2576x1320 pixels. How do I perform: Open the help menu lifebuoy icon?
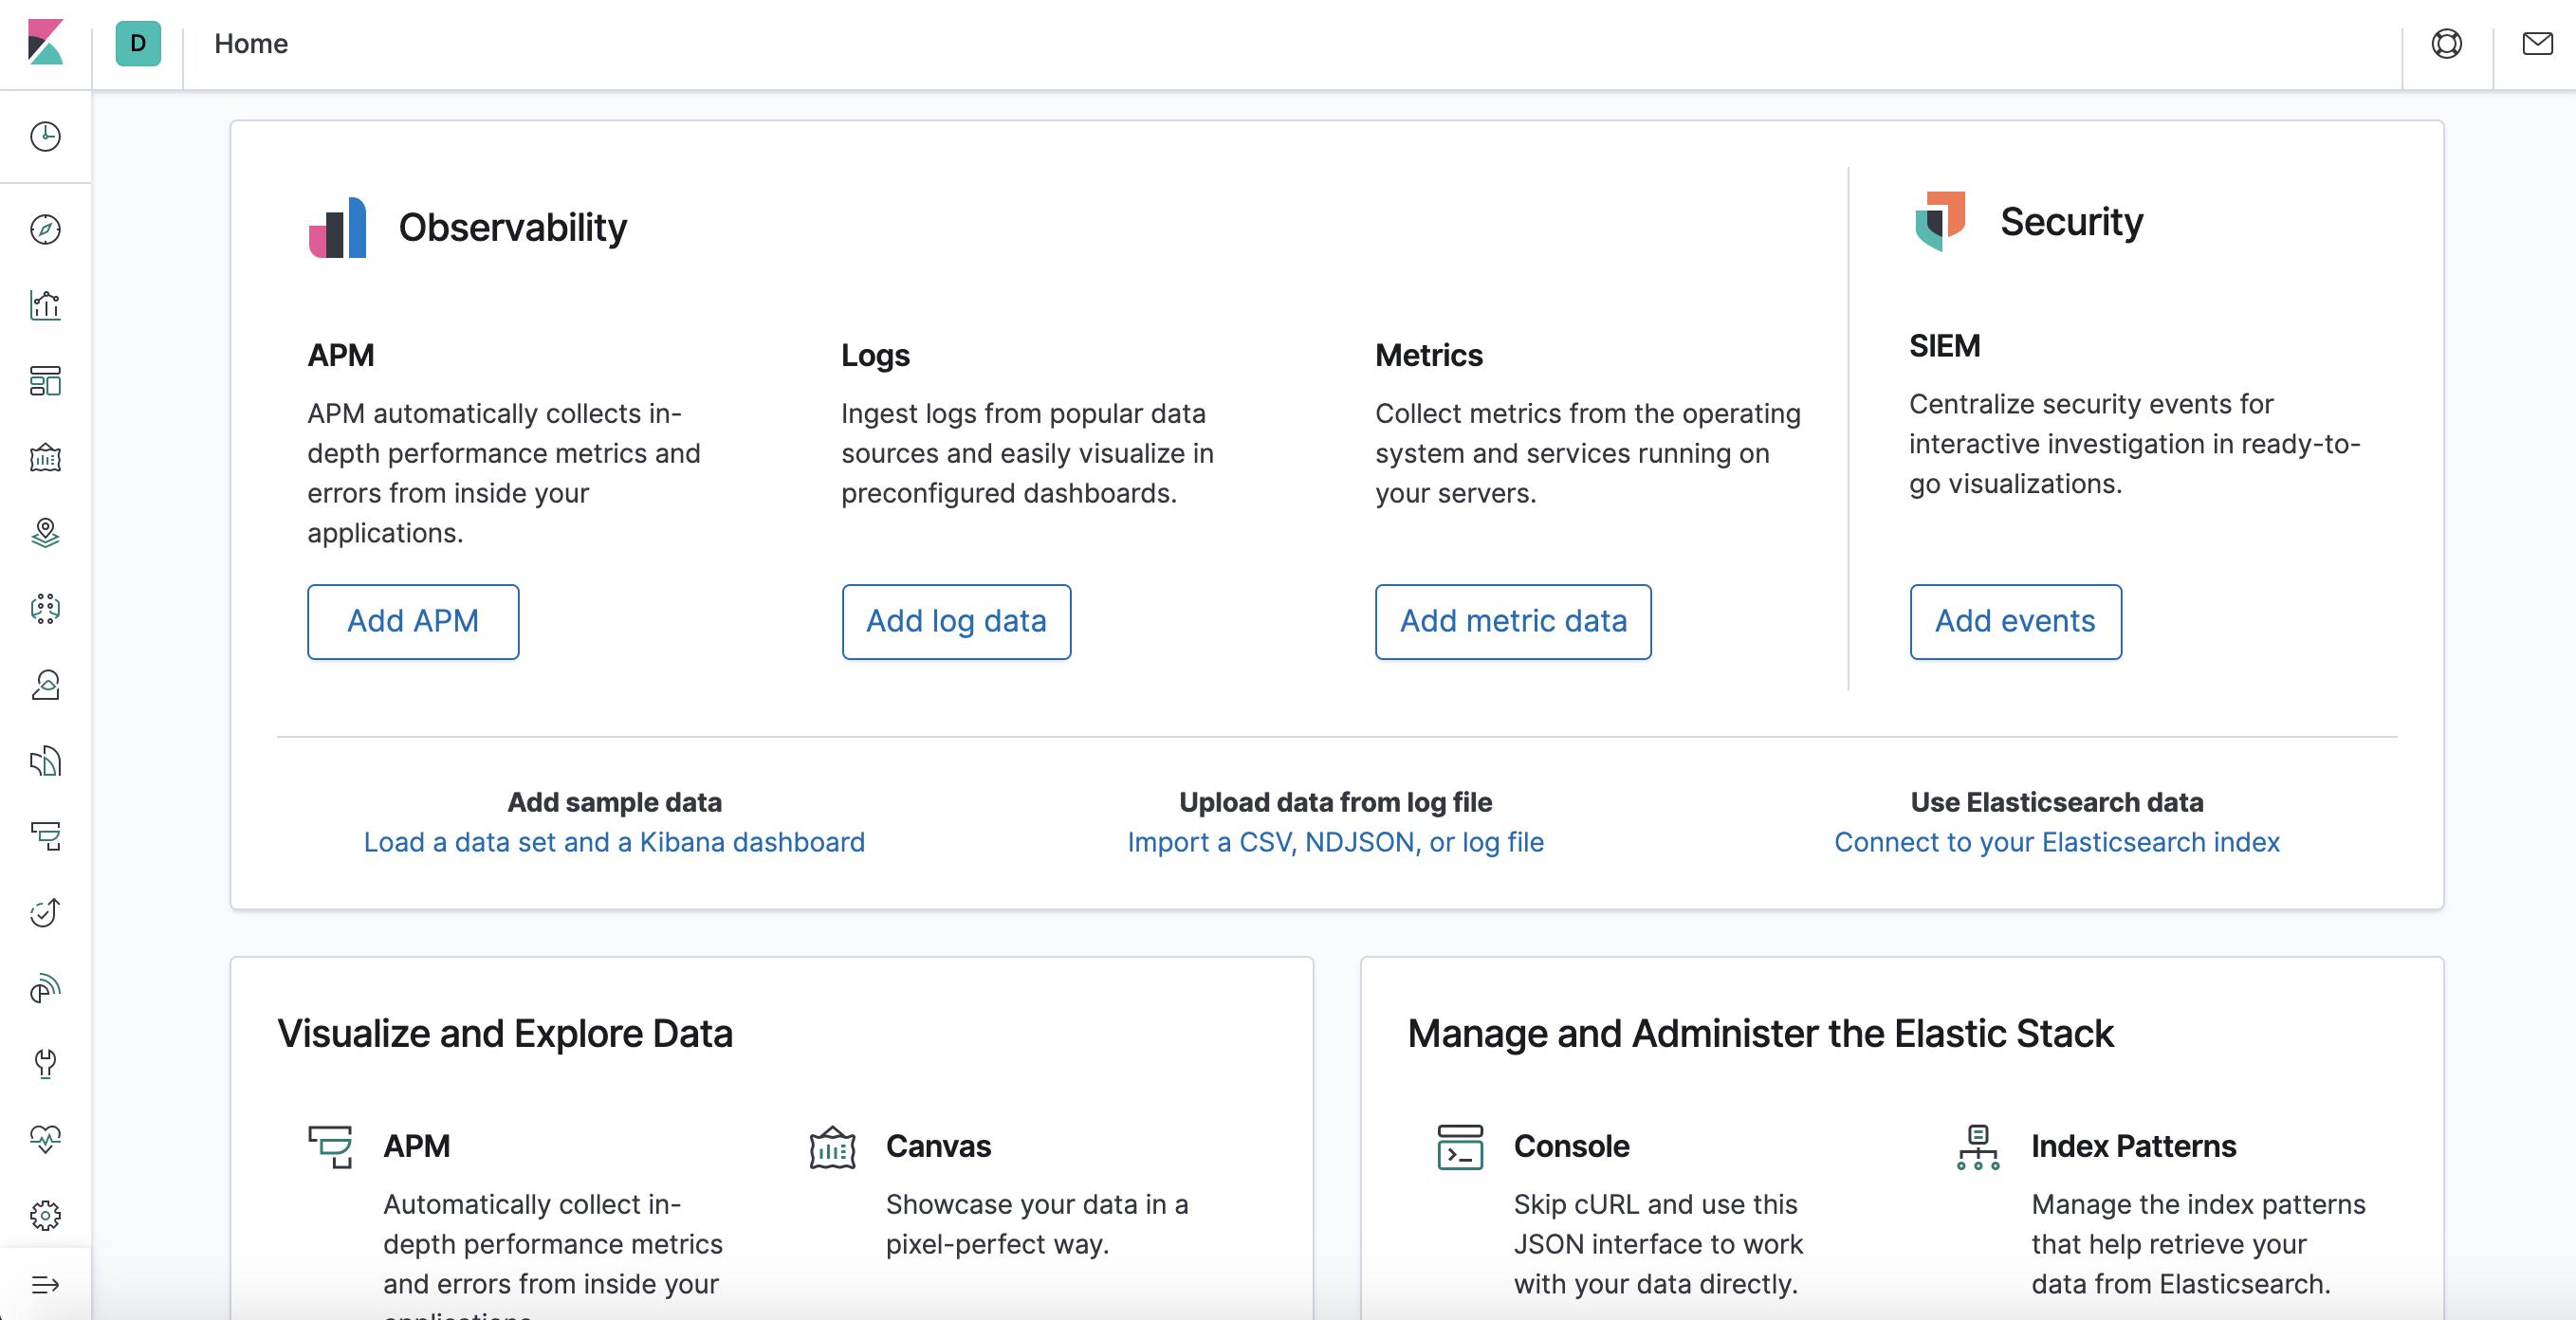2446,44
